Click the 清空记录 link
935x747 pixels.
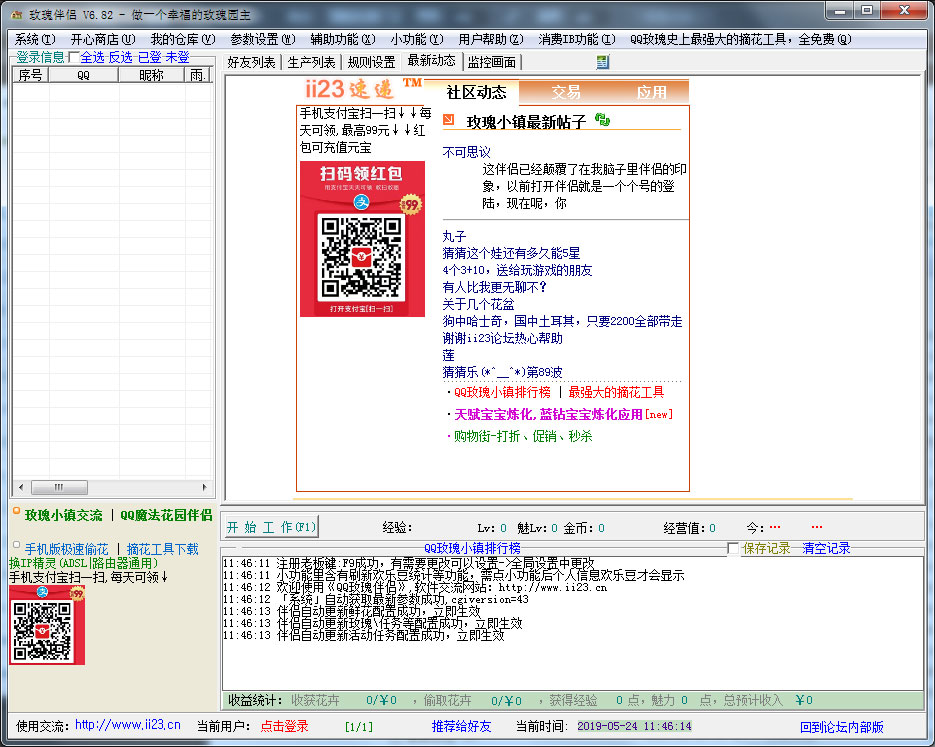pyautogui.click(x=827, y=548)
